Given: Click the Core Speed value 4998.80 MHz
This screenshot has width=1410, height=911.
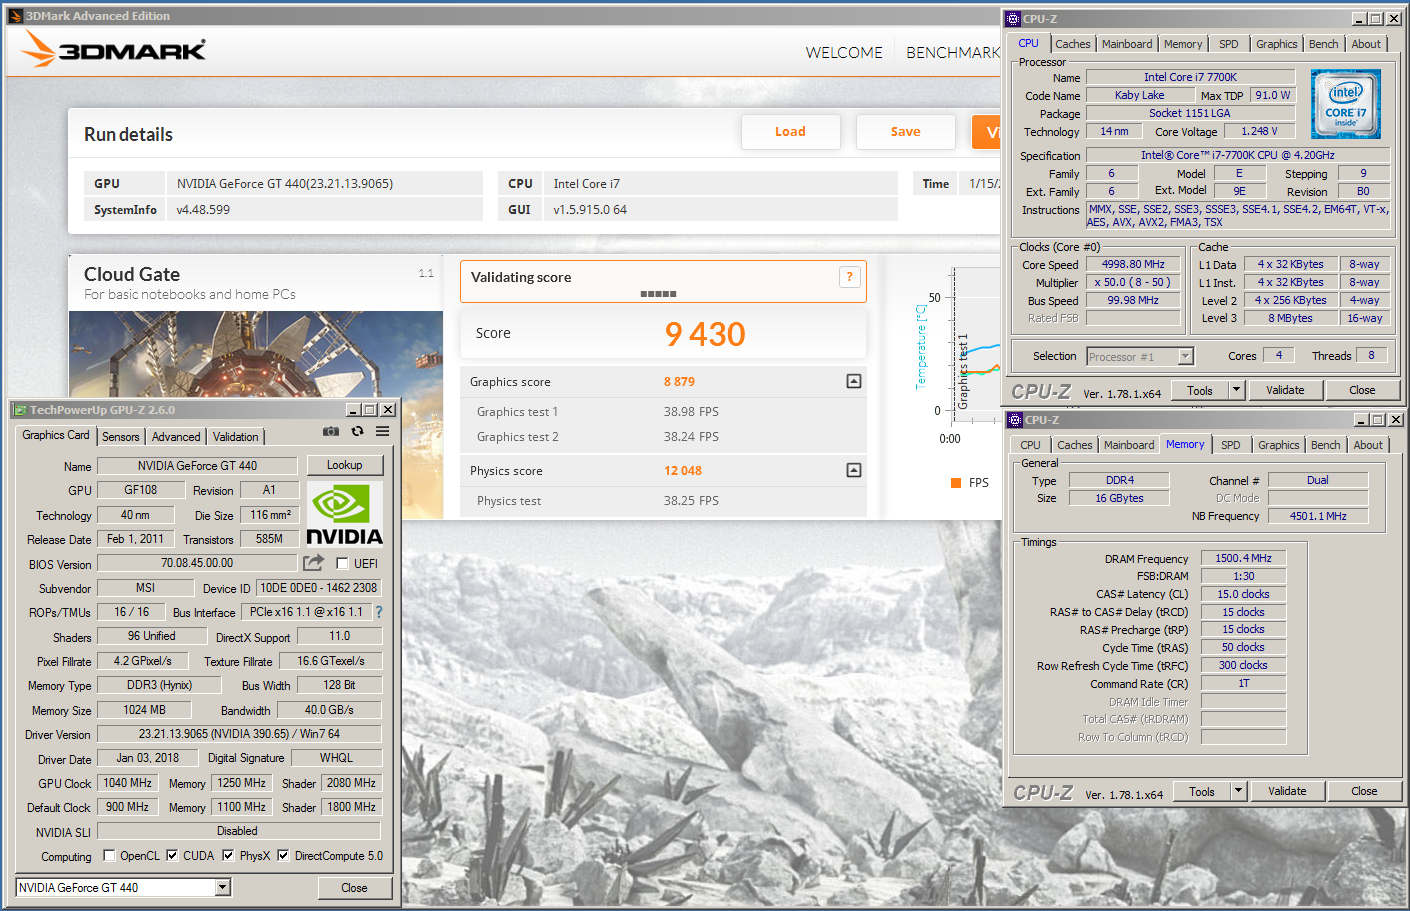Looking at the screenshot, I should click(1133, 264).
